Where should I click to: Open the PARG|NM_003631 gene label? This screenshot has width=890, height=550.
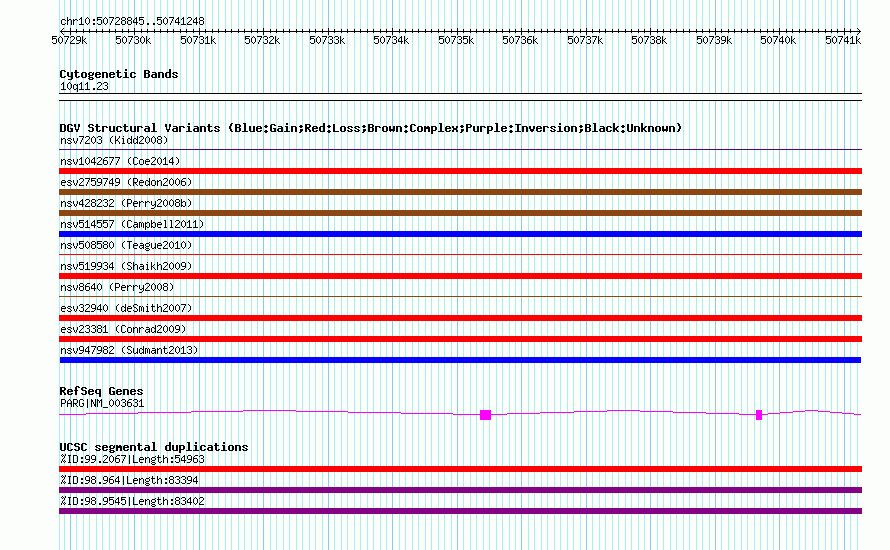tap(102, 404)
